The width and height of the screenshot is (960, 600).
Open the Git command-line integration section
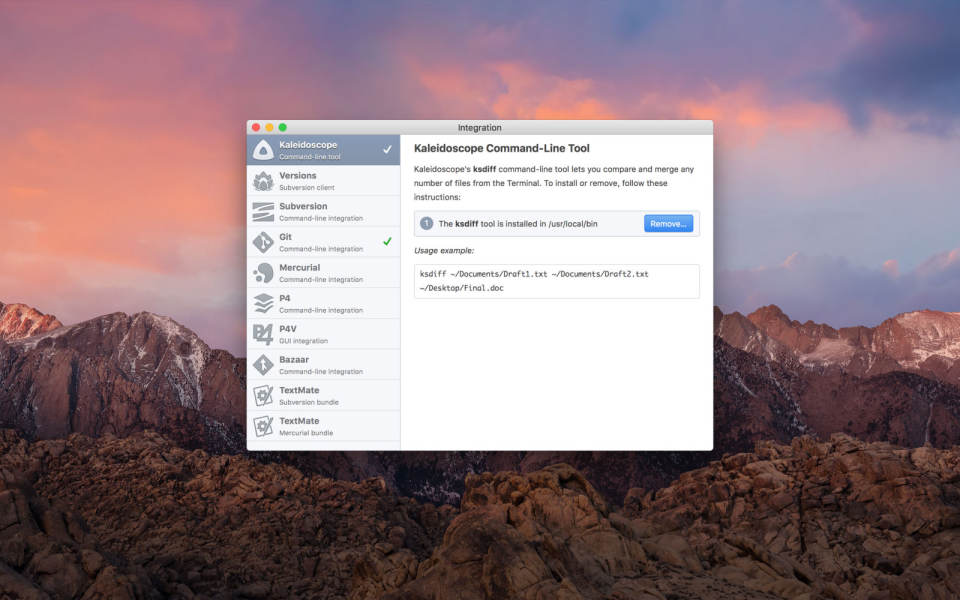pyautogui.click(x=323, y=242)
